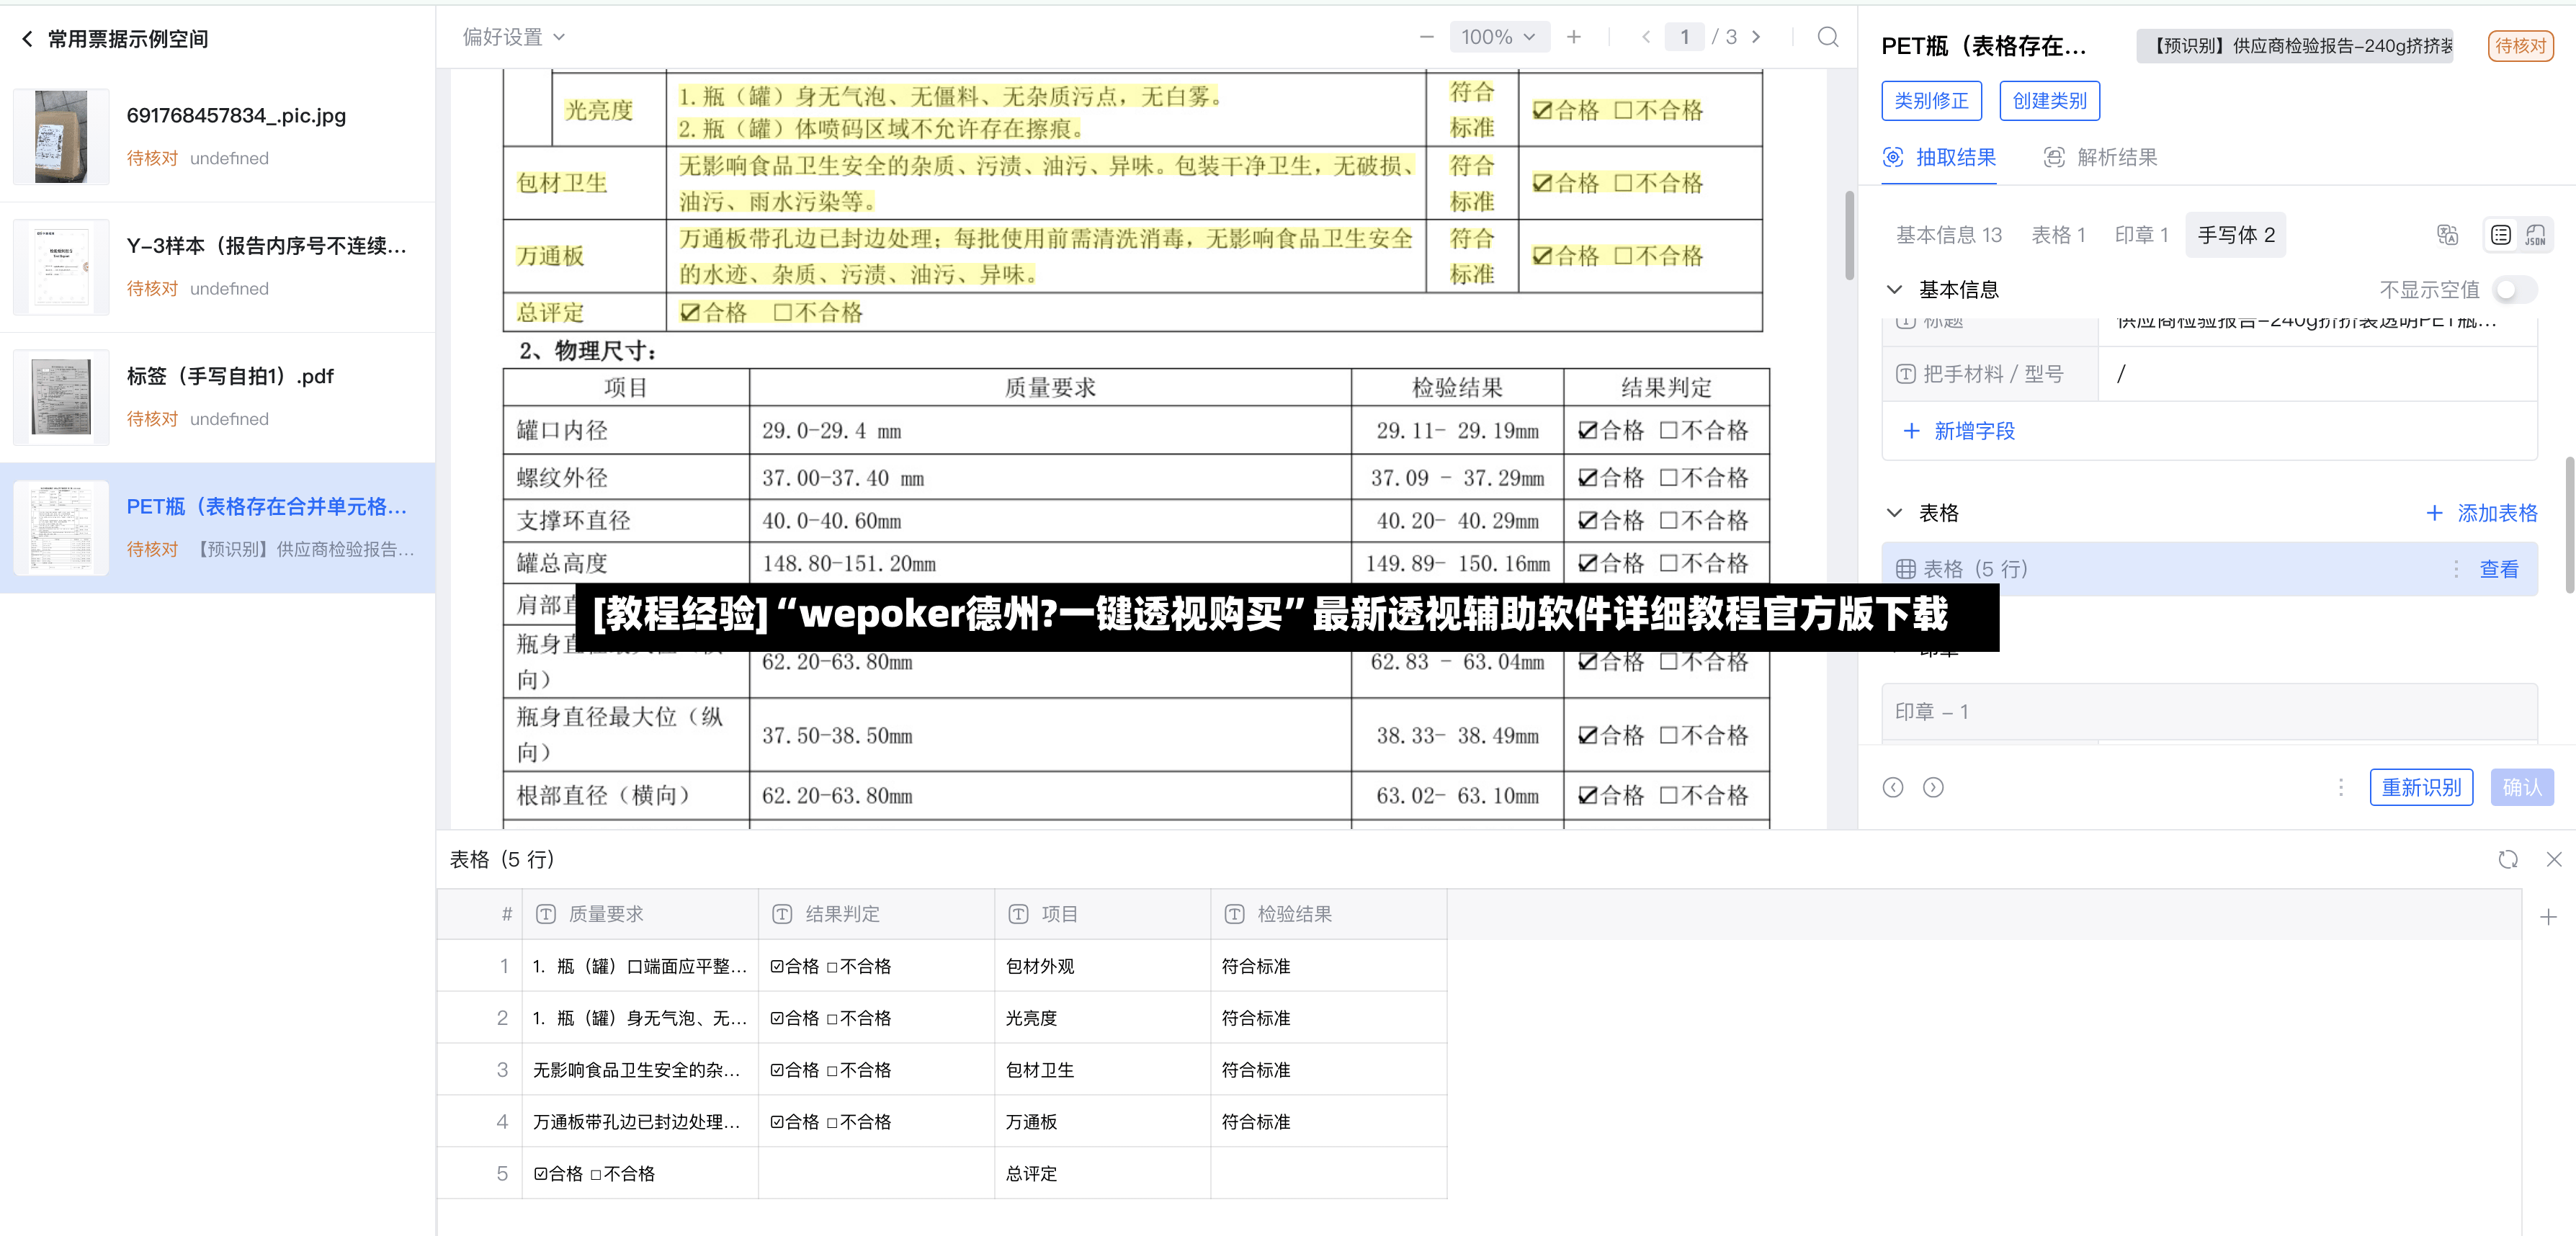
Task: Click table cell 光亮度 in row 2
Action: pos(1102,1018)
